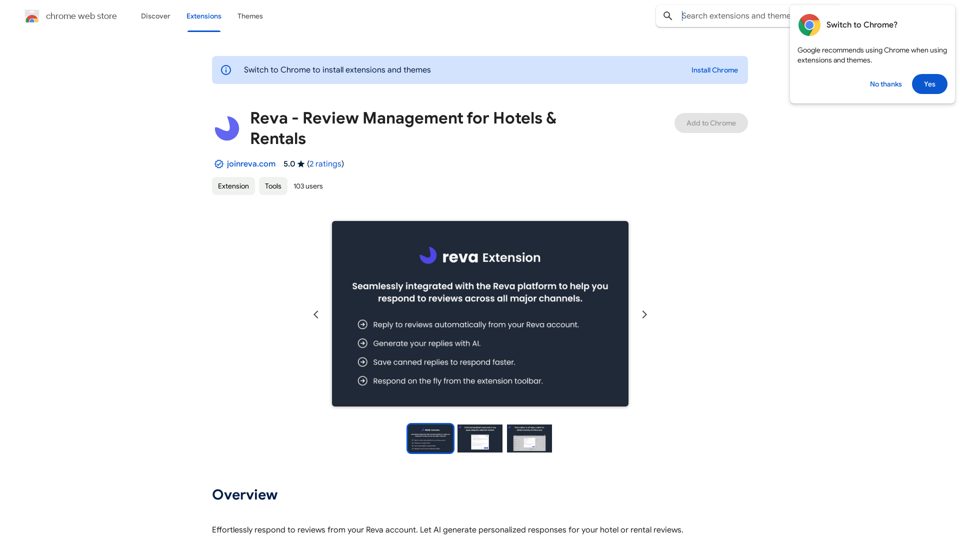The height and width of the screenshot is (540, 960).
Task: Show previous screenshot with left arrow
Action: pyautogui.click(x=316, y=314)
